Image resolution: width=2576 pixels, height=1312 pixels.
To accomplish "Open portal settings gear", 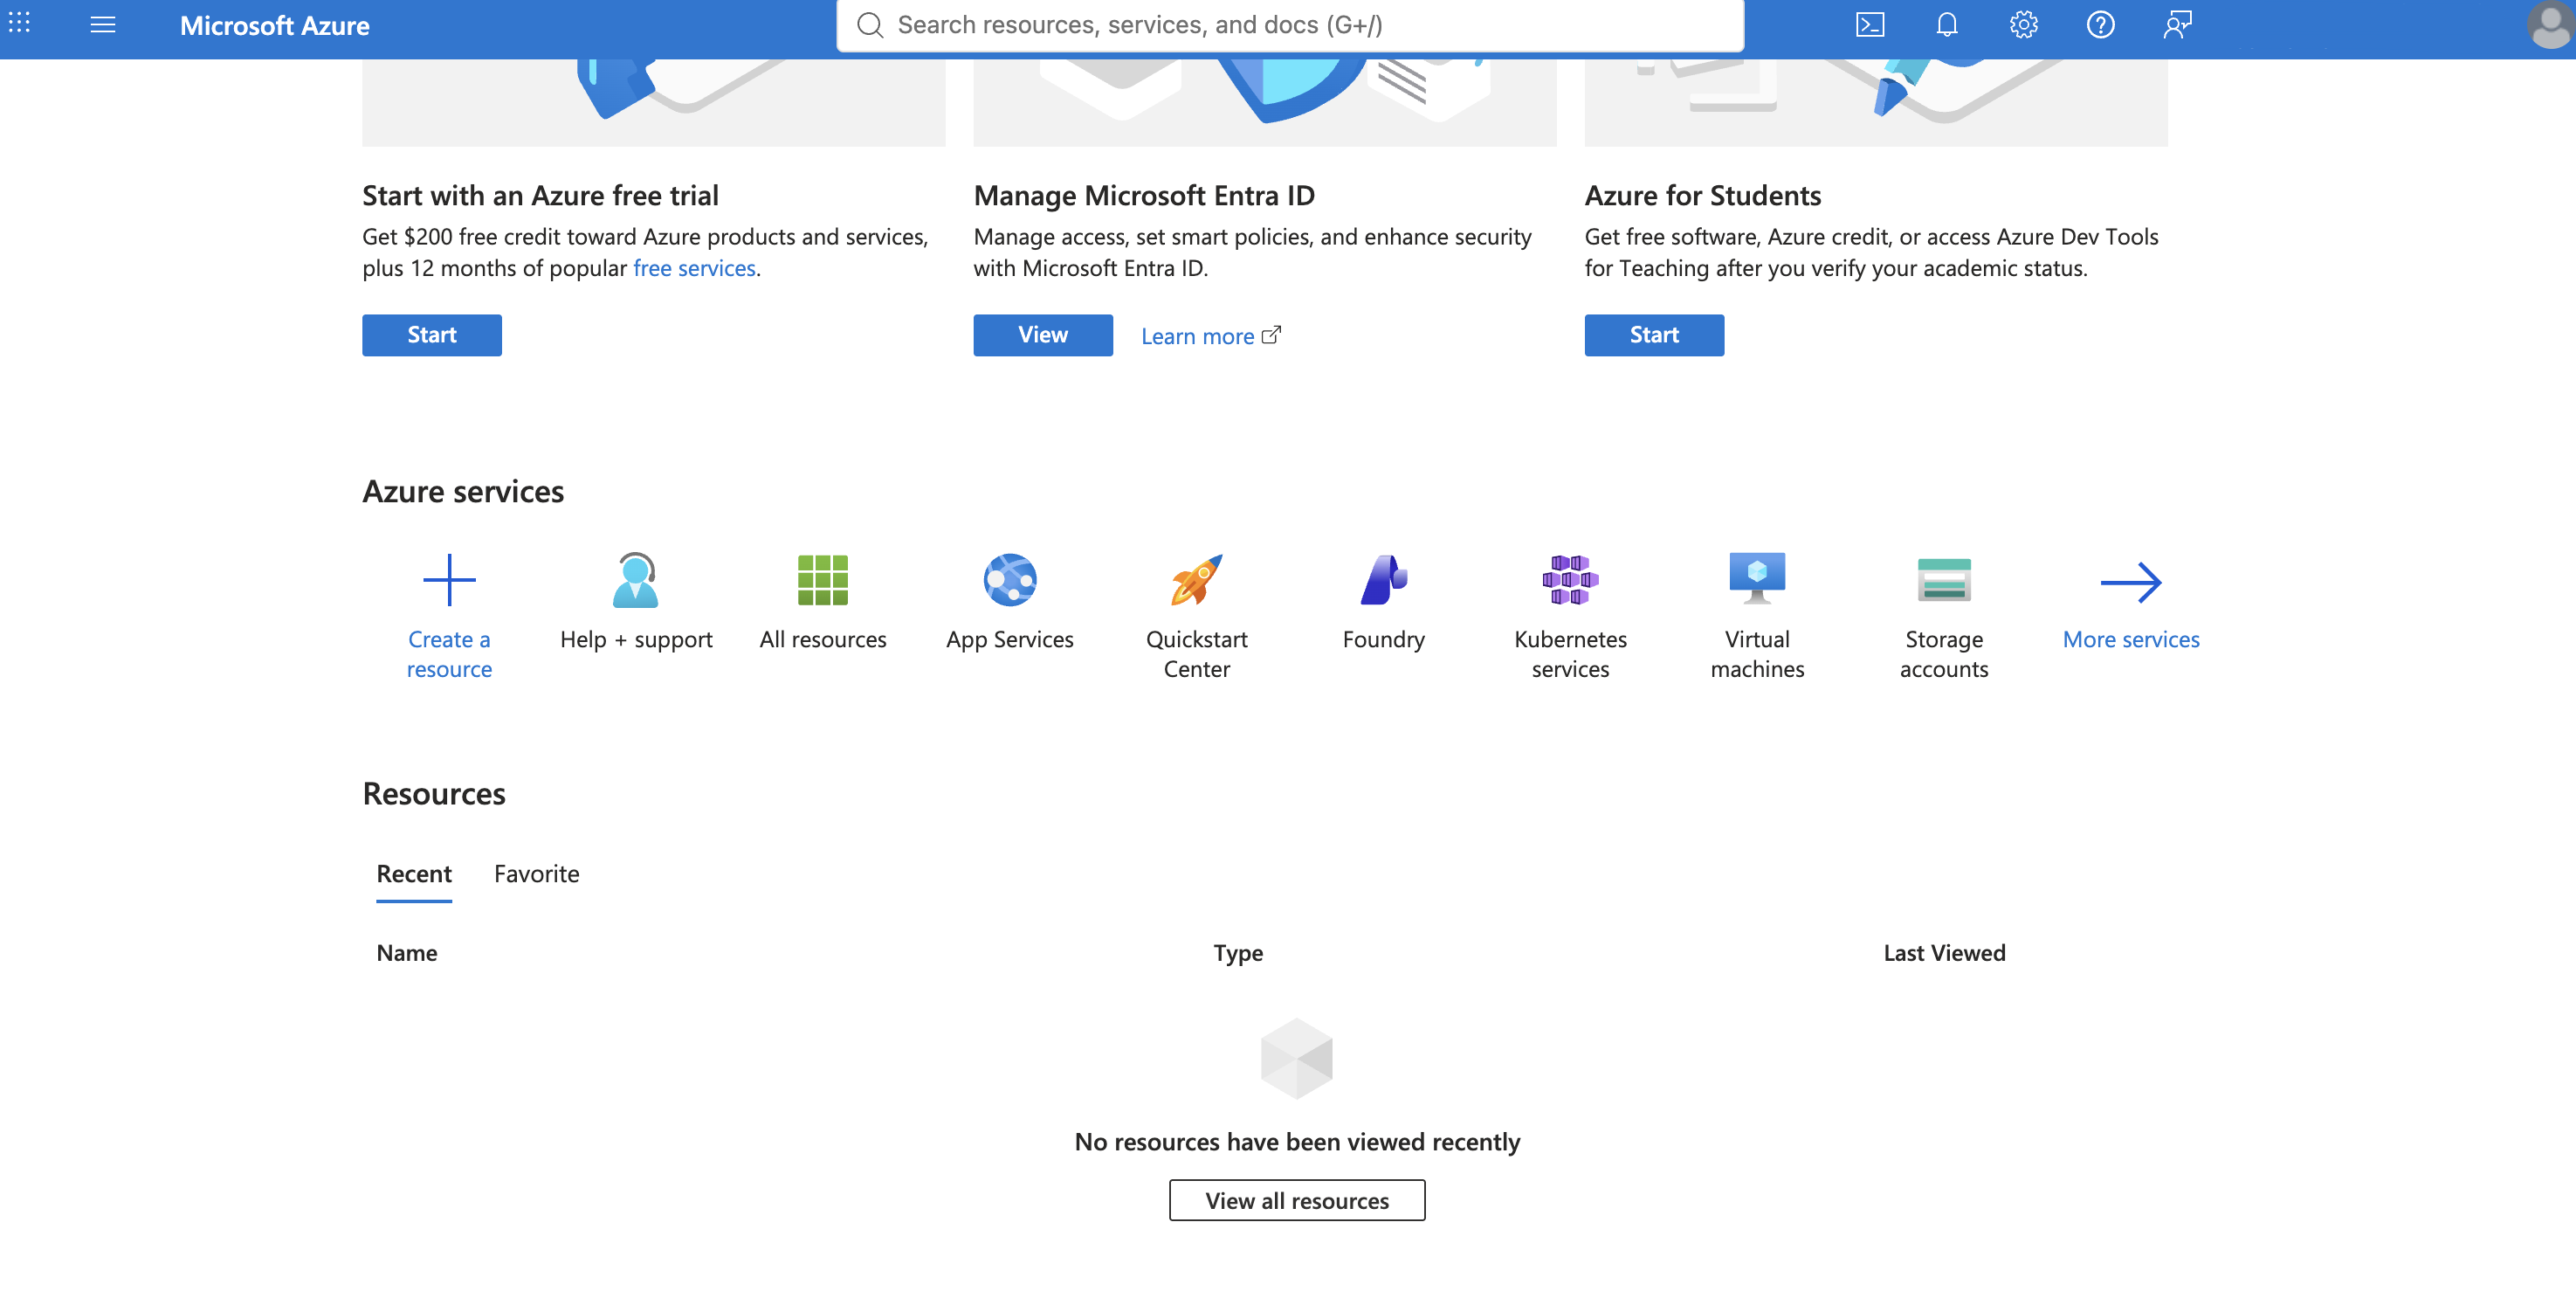I will pos(2023,24).
